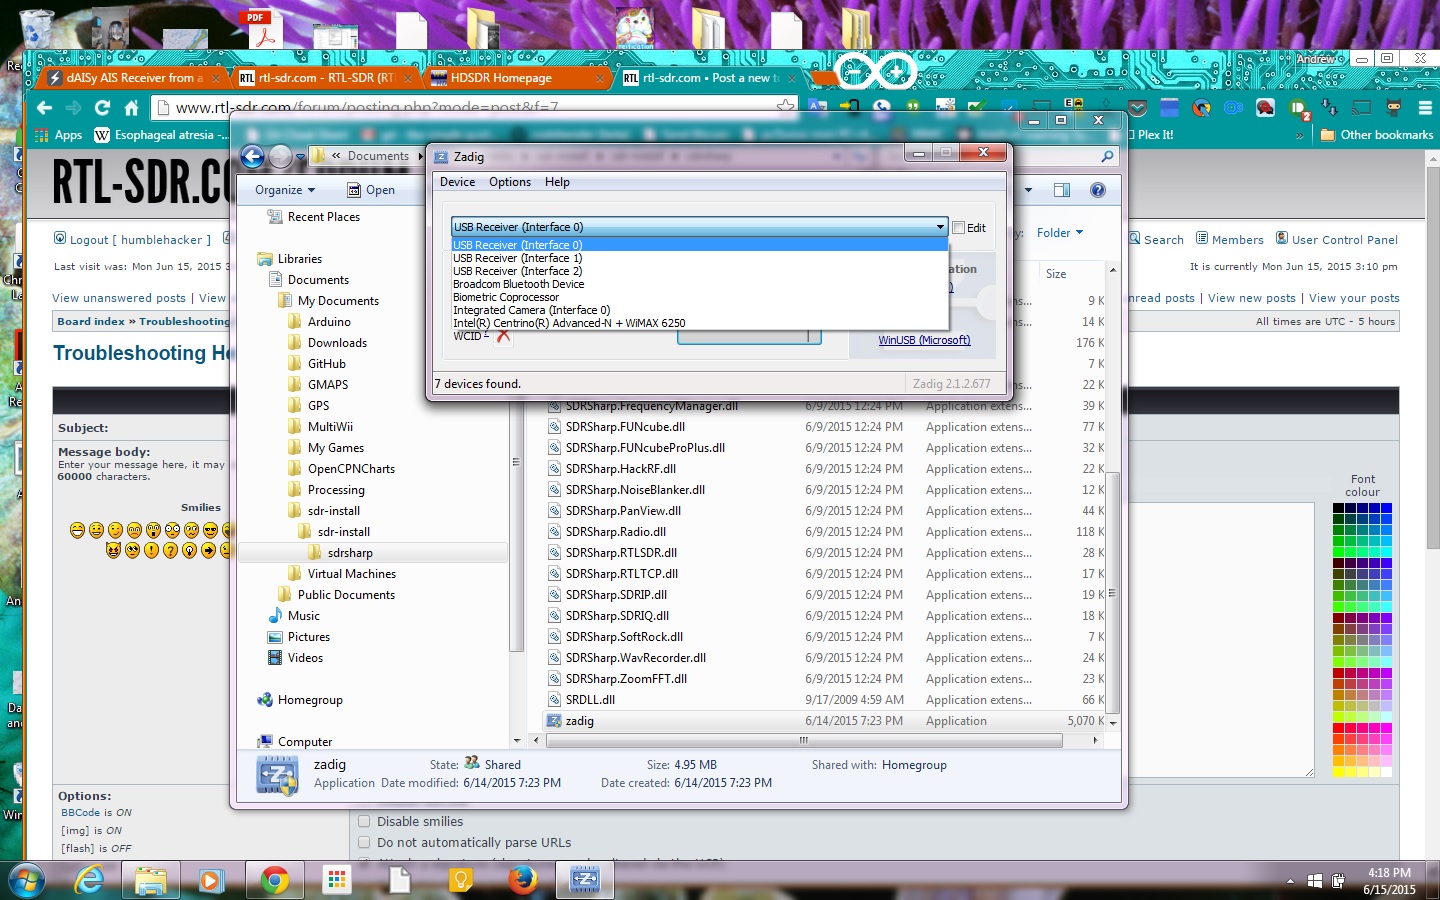Open the Explorer views dropdown arrow

tap(1028, 190)
